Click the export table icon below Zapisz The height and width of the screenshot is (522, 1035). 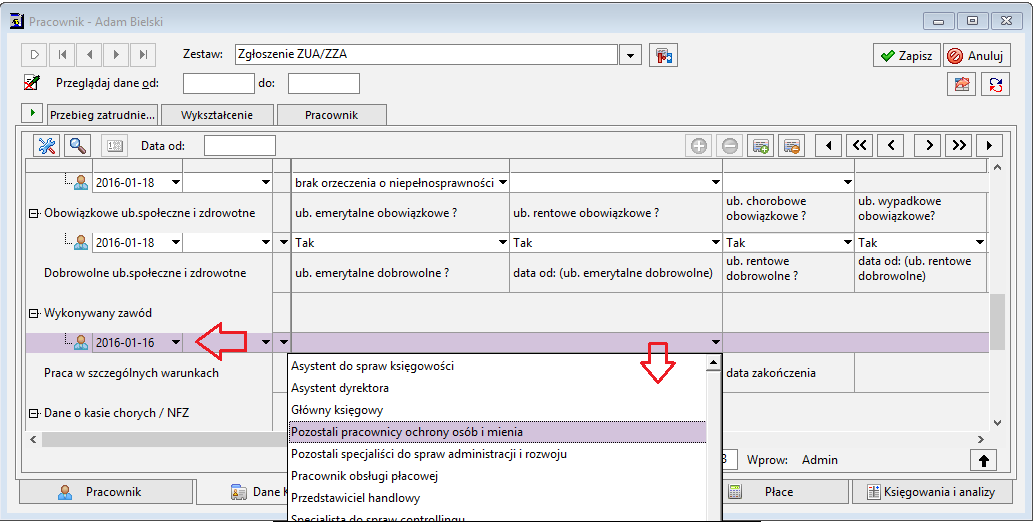[962, 84]
